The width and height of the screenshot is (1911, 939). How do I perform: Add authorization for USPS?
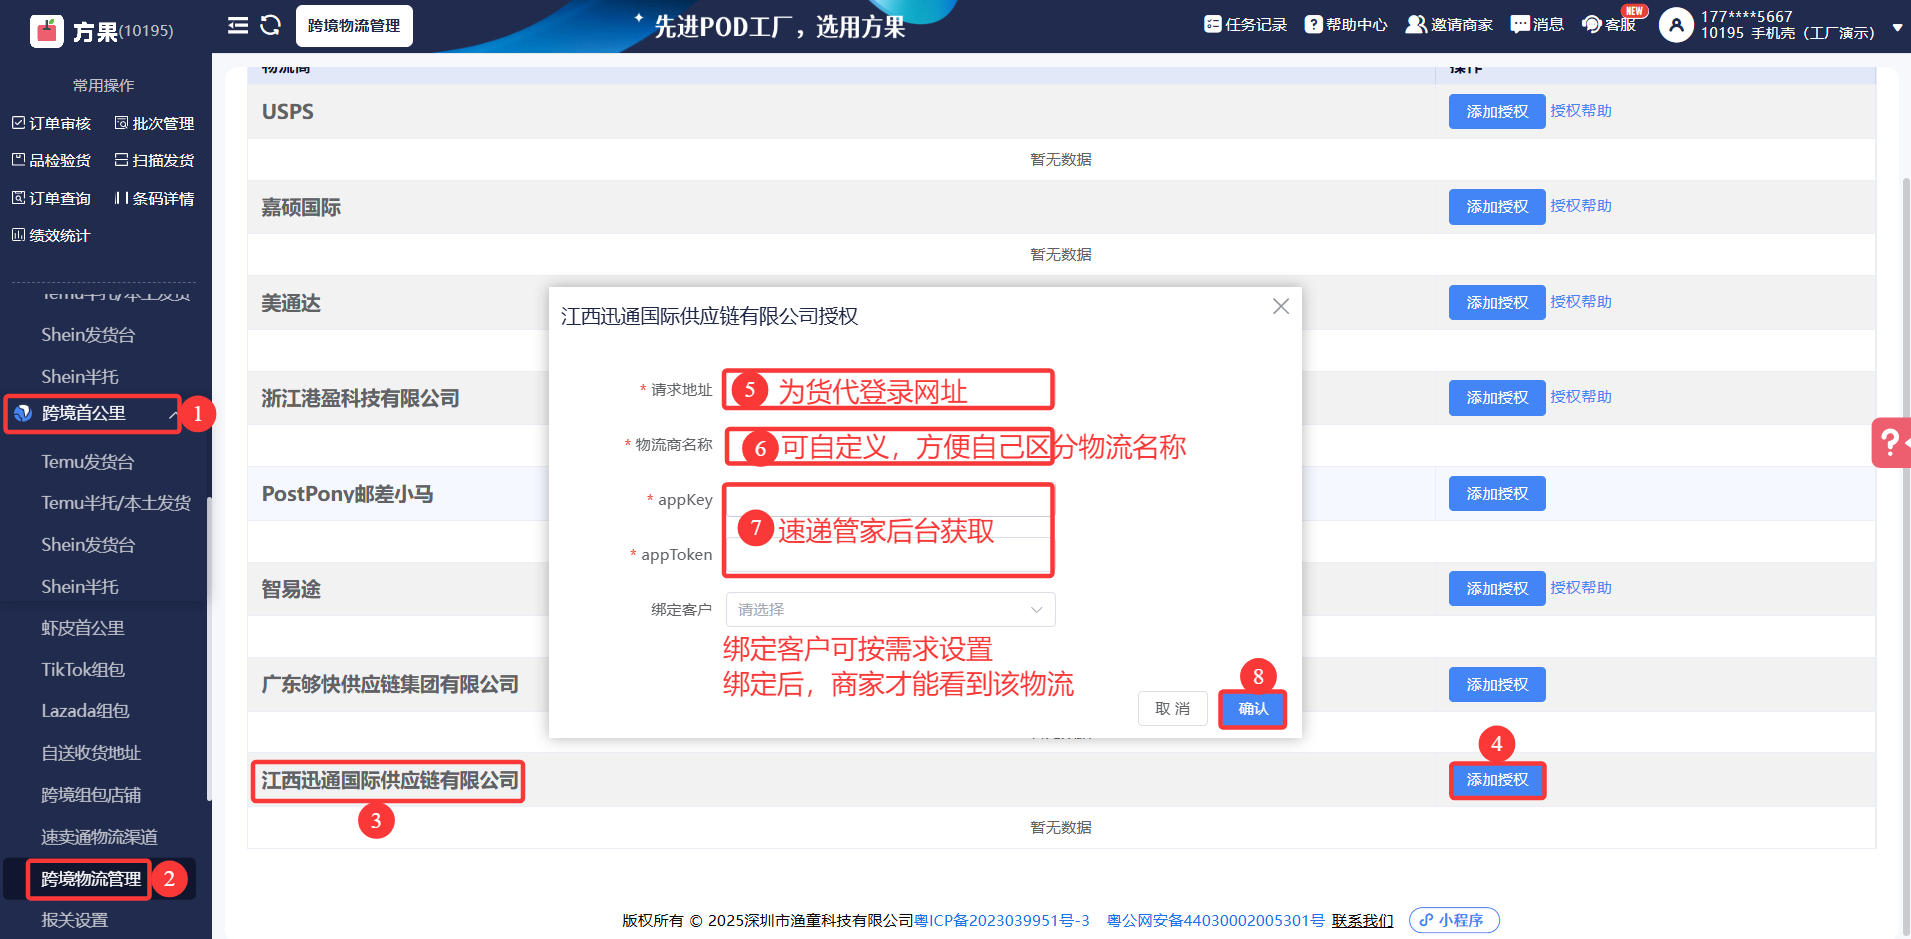[1497, 112]
